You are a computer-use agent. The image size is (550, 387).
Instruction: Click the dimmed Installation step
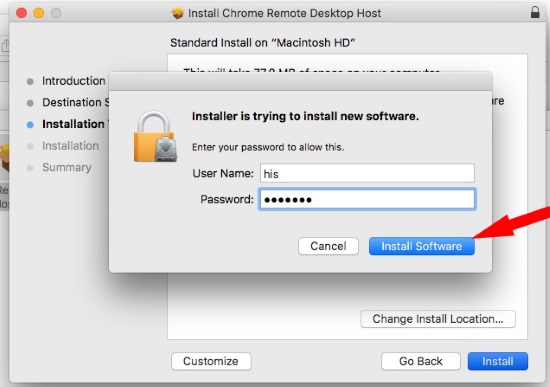pos(70,146)
